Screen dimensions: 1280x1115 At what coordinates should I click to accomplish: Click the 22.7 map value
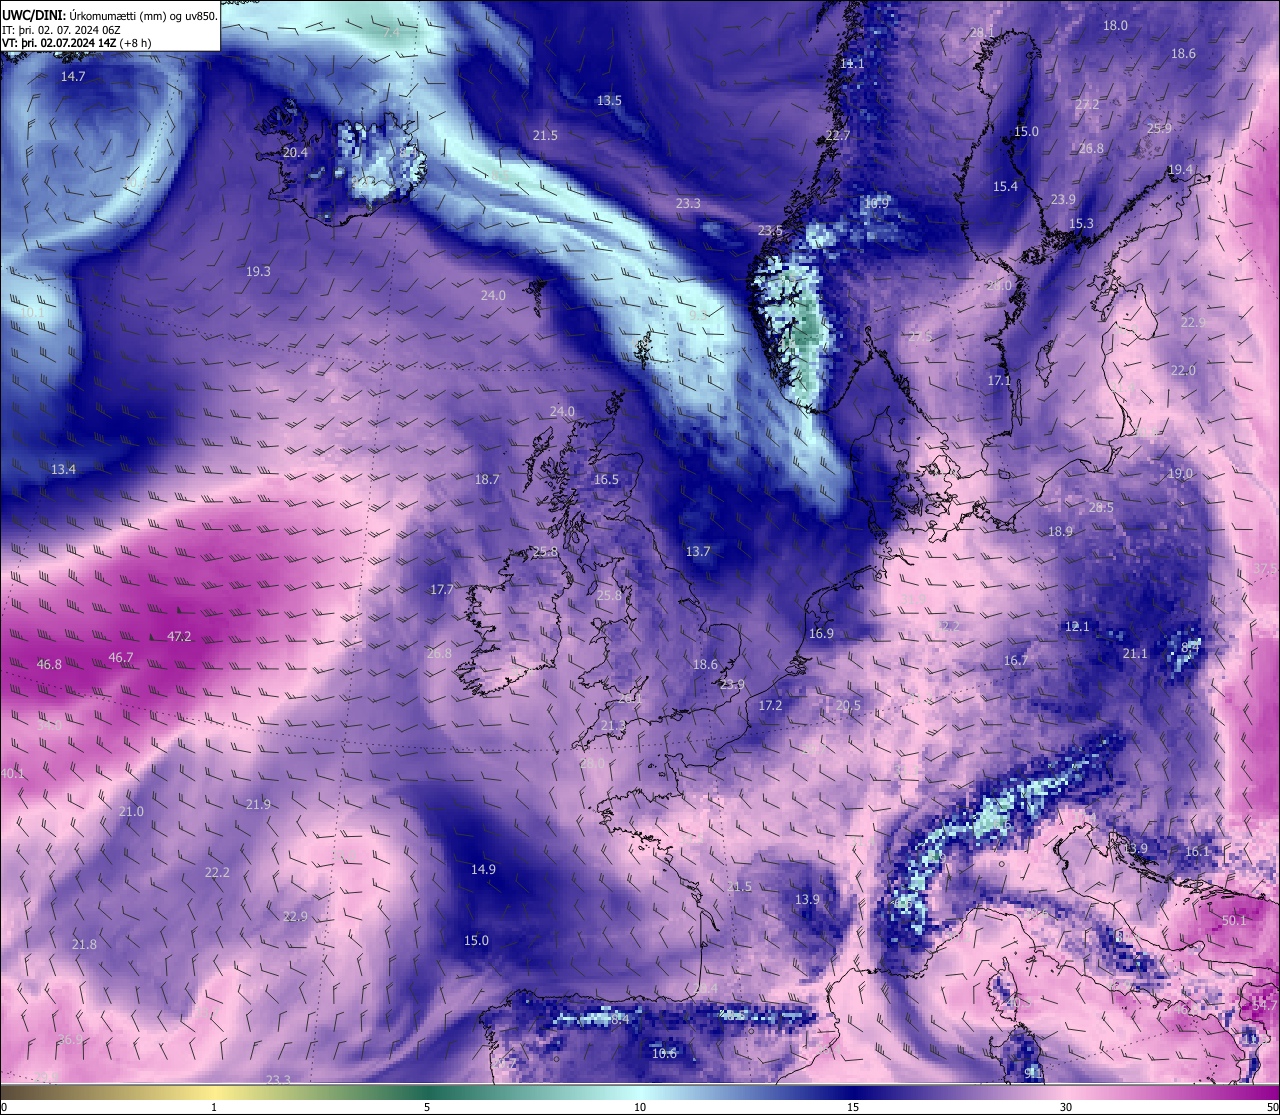pos(838,135)
